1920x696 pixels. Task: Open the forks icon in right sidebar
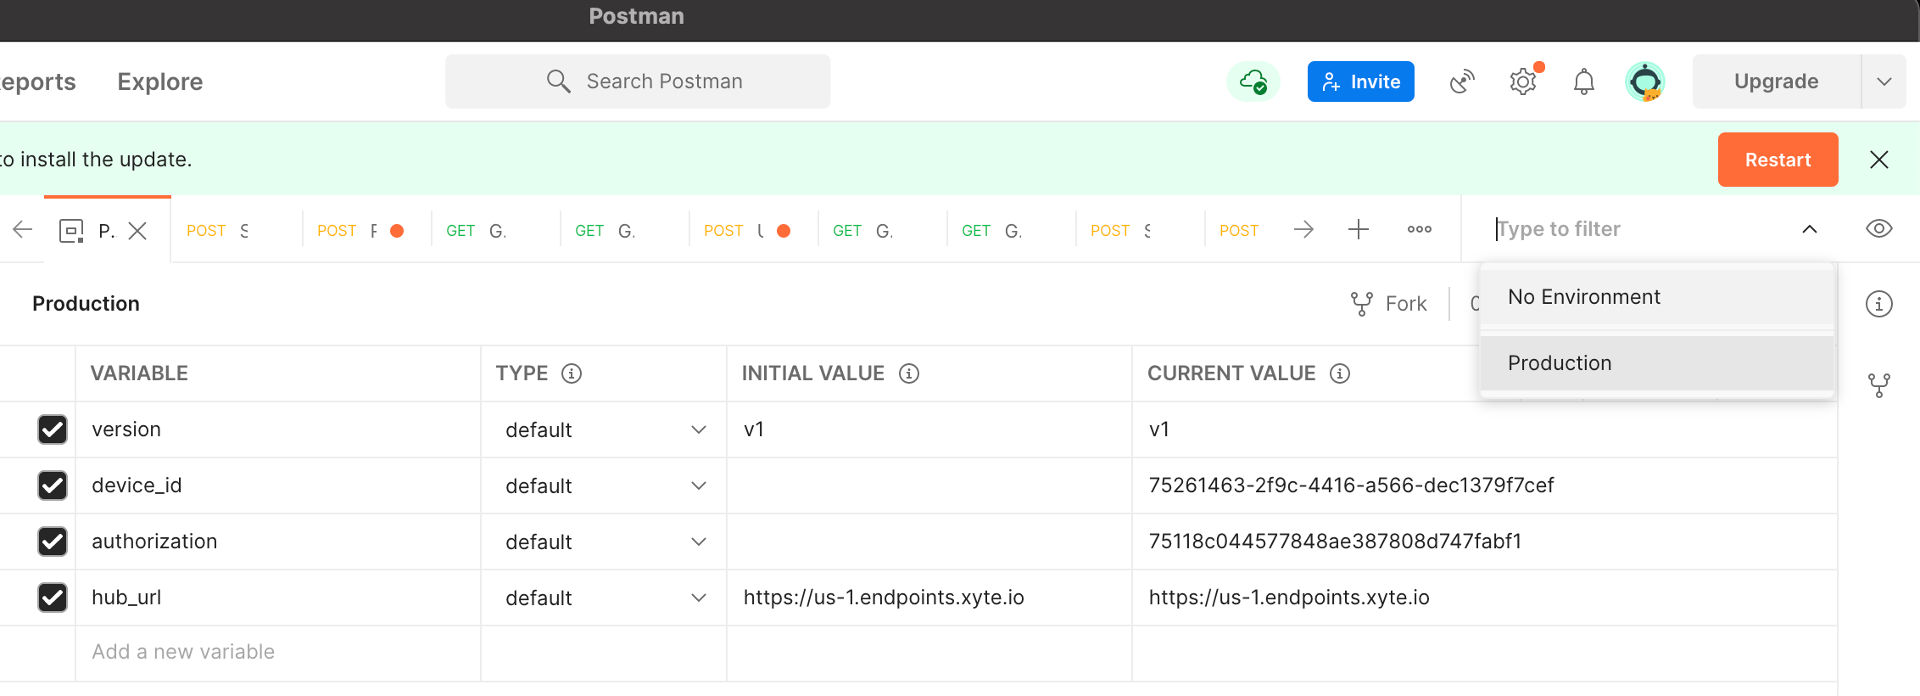tap(1879, 385)
